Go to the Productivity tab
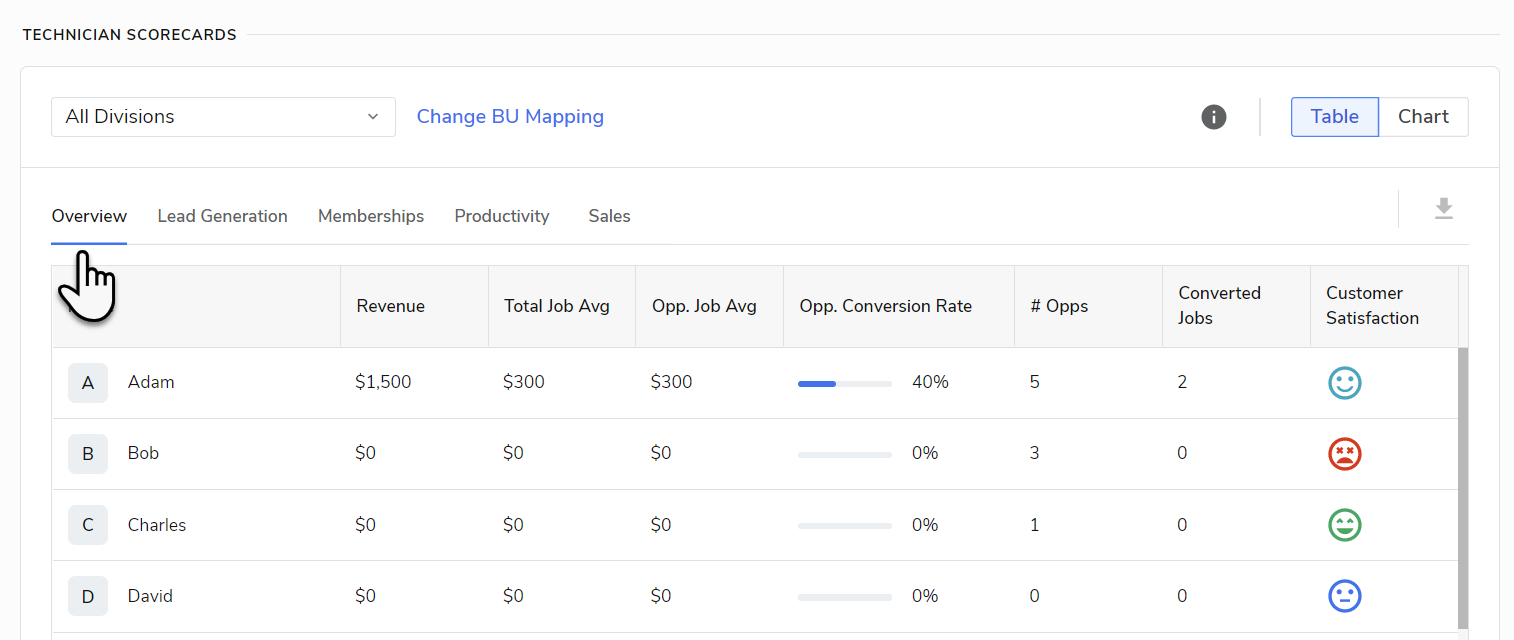The height and width of the screenshot is (640, 1514). click(x=502, y=216)
